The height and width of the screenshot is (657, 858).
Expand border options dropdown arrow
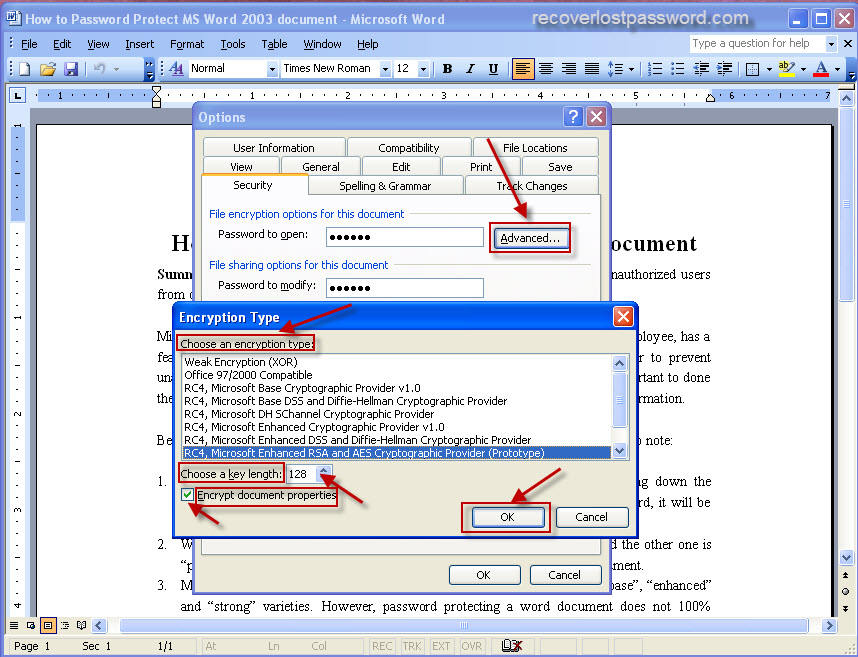pyautogui.click(x=769, y=69)
